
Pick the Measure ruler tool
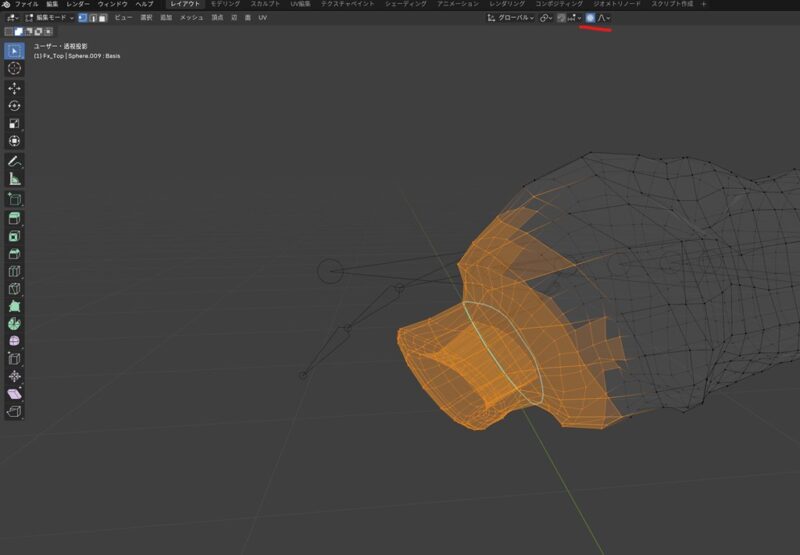click(x=14, y=179)
